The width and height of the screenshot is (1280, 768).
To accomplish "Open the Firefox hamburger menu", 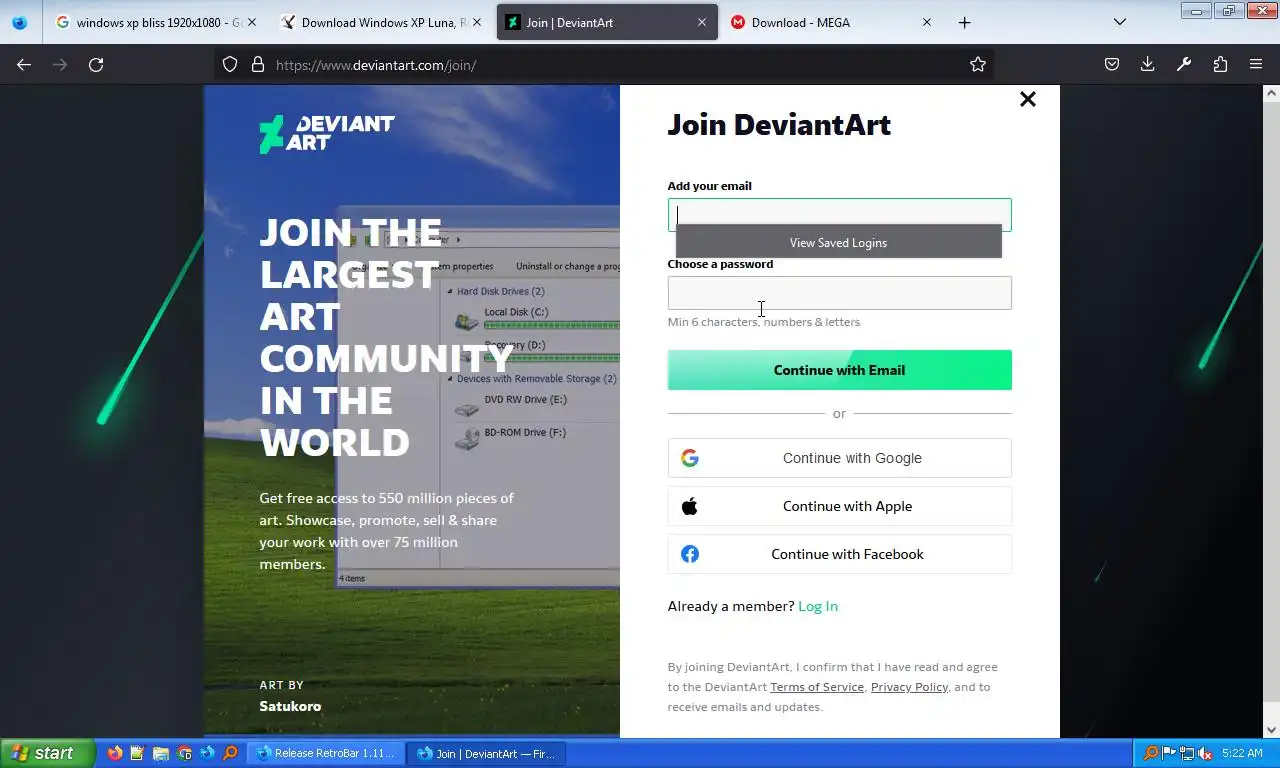I will tap(1256, 64).
